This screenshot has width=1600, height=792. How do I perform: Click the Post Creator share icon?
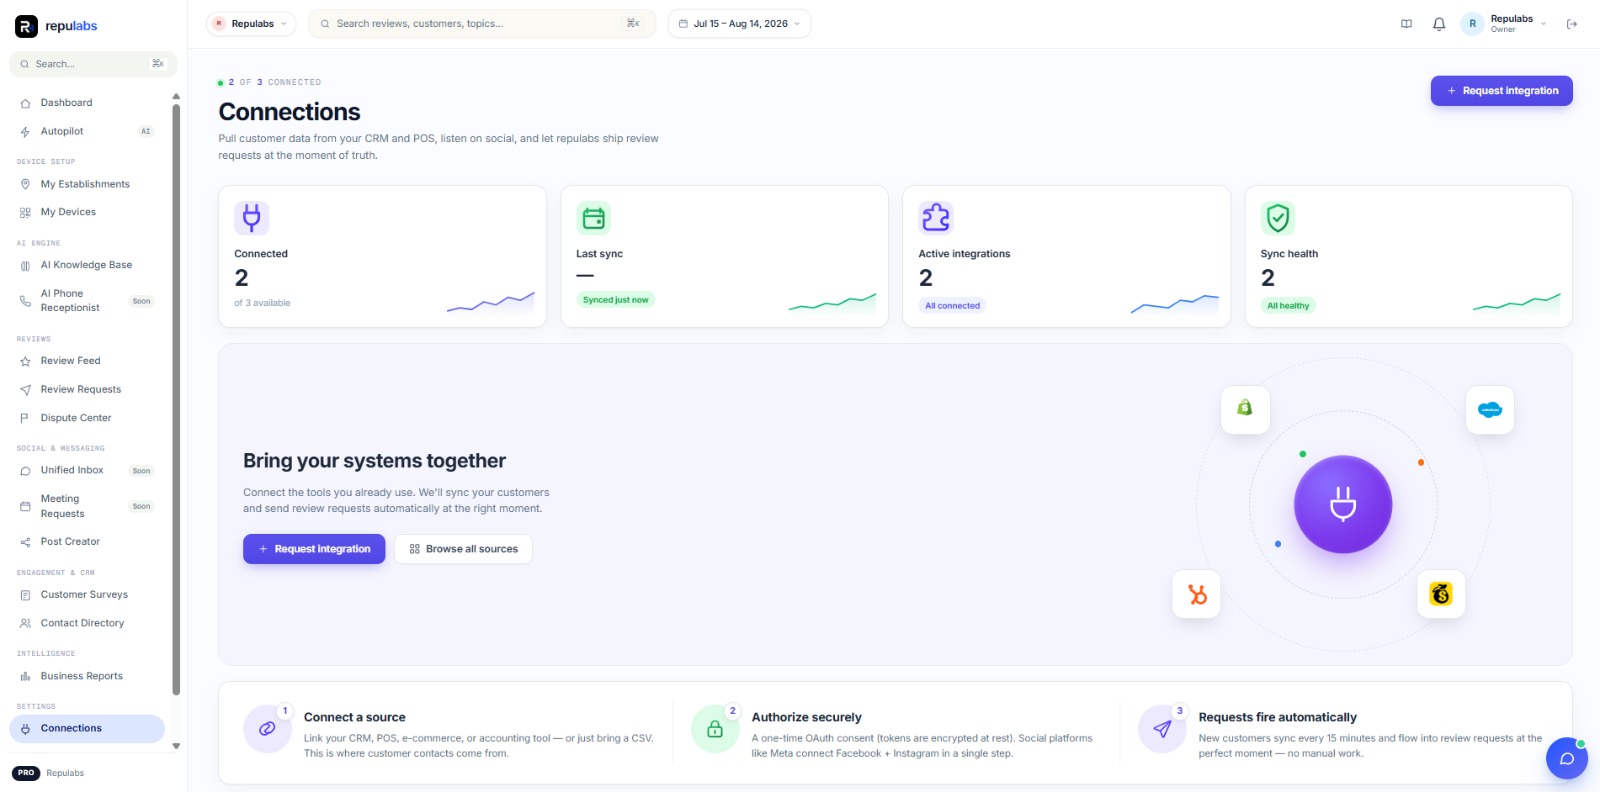[x=25, y=542]
